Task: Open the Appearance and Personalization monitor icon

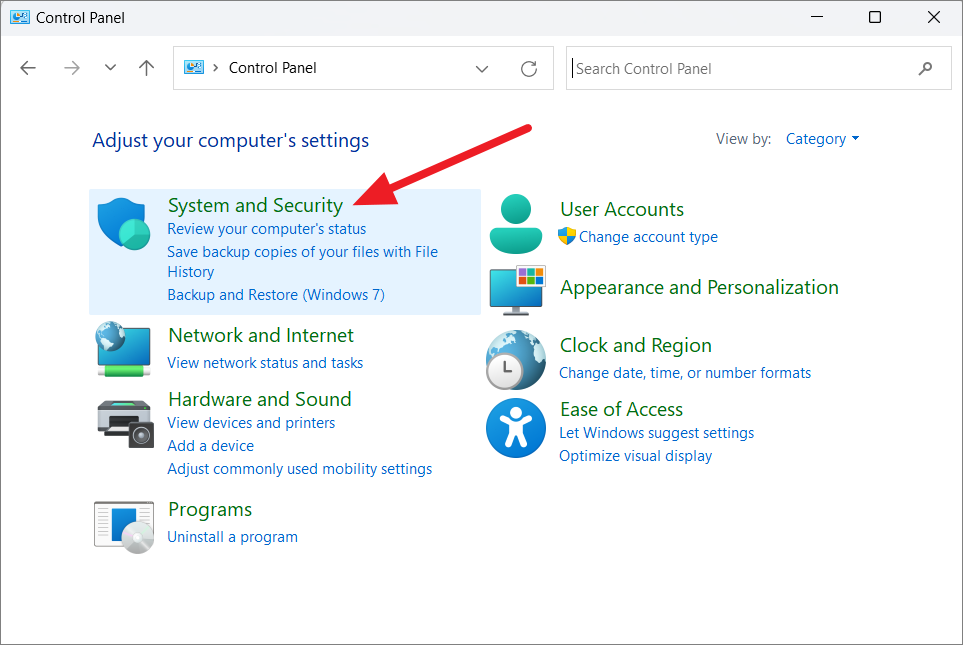Action: (516, 291)
